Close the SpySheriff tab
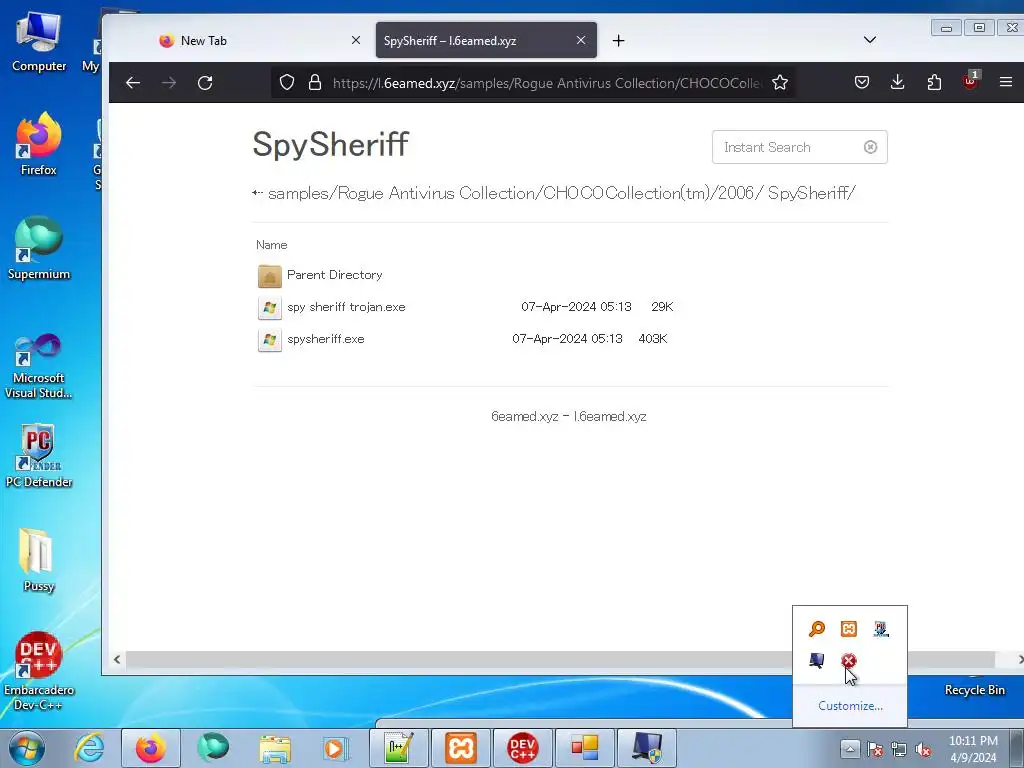The width and height of the screenshot is (1024, 768). [581, 40]
